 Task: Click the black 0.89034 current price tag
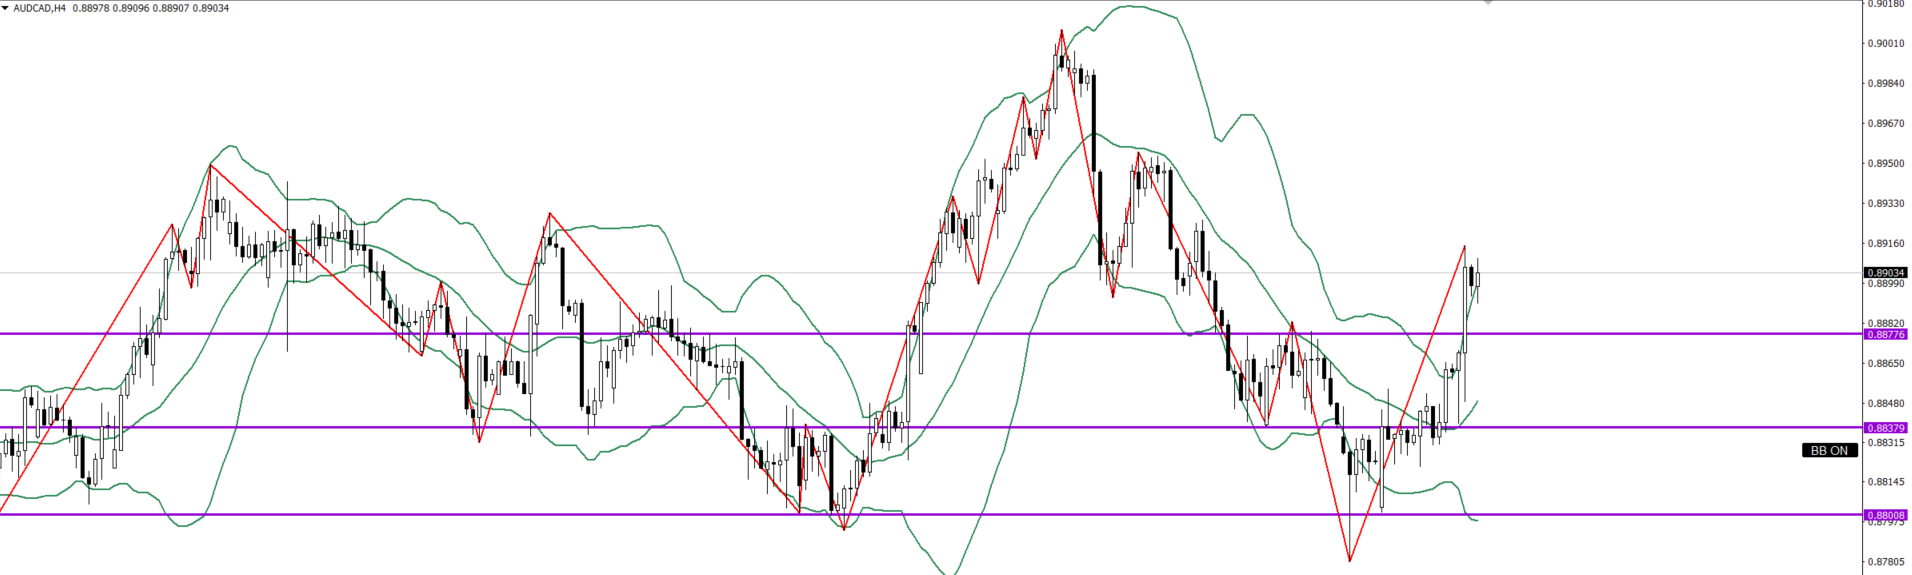pyautogui.click(x=1885, y=273)
